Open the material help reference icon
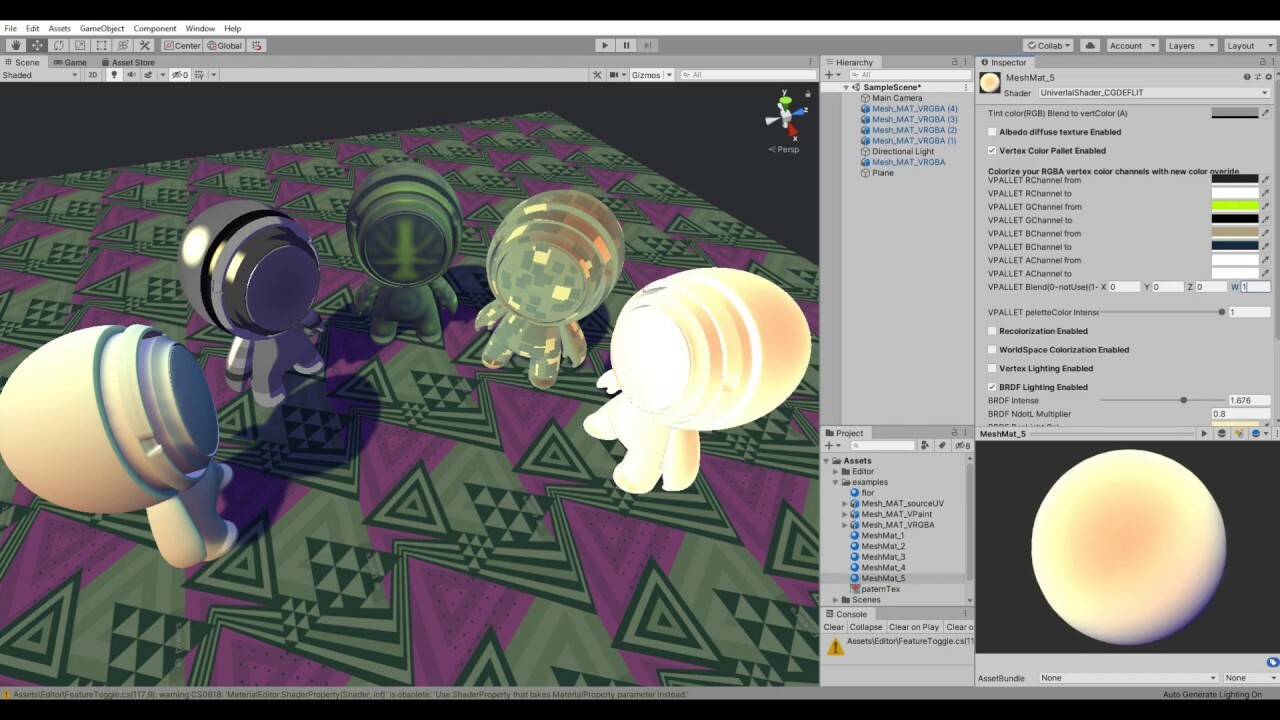Screen dimensions: 1280x720 pos(1247,77)
